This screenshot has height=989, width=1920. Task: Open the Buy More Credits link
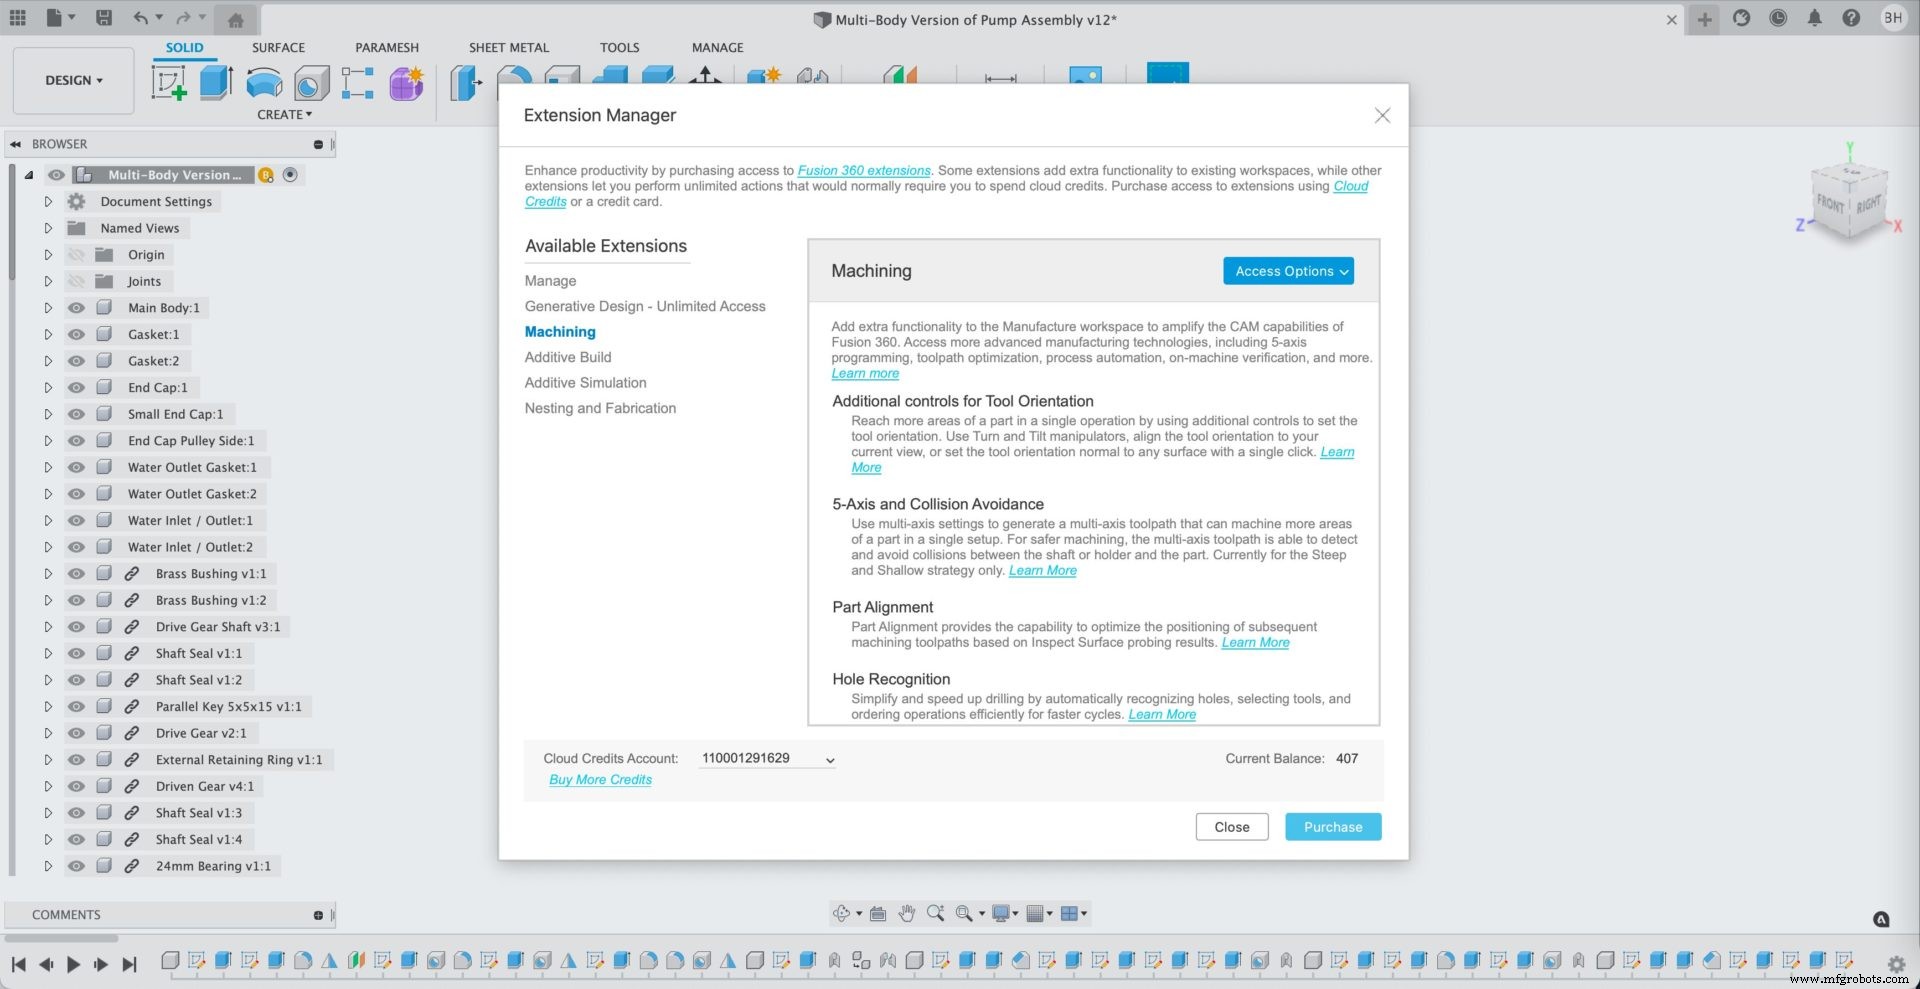pyautogui.click(x=600, y=780)
